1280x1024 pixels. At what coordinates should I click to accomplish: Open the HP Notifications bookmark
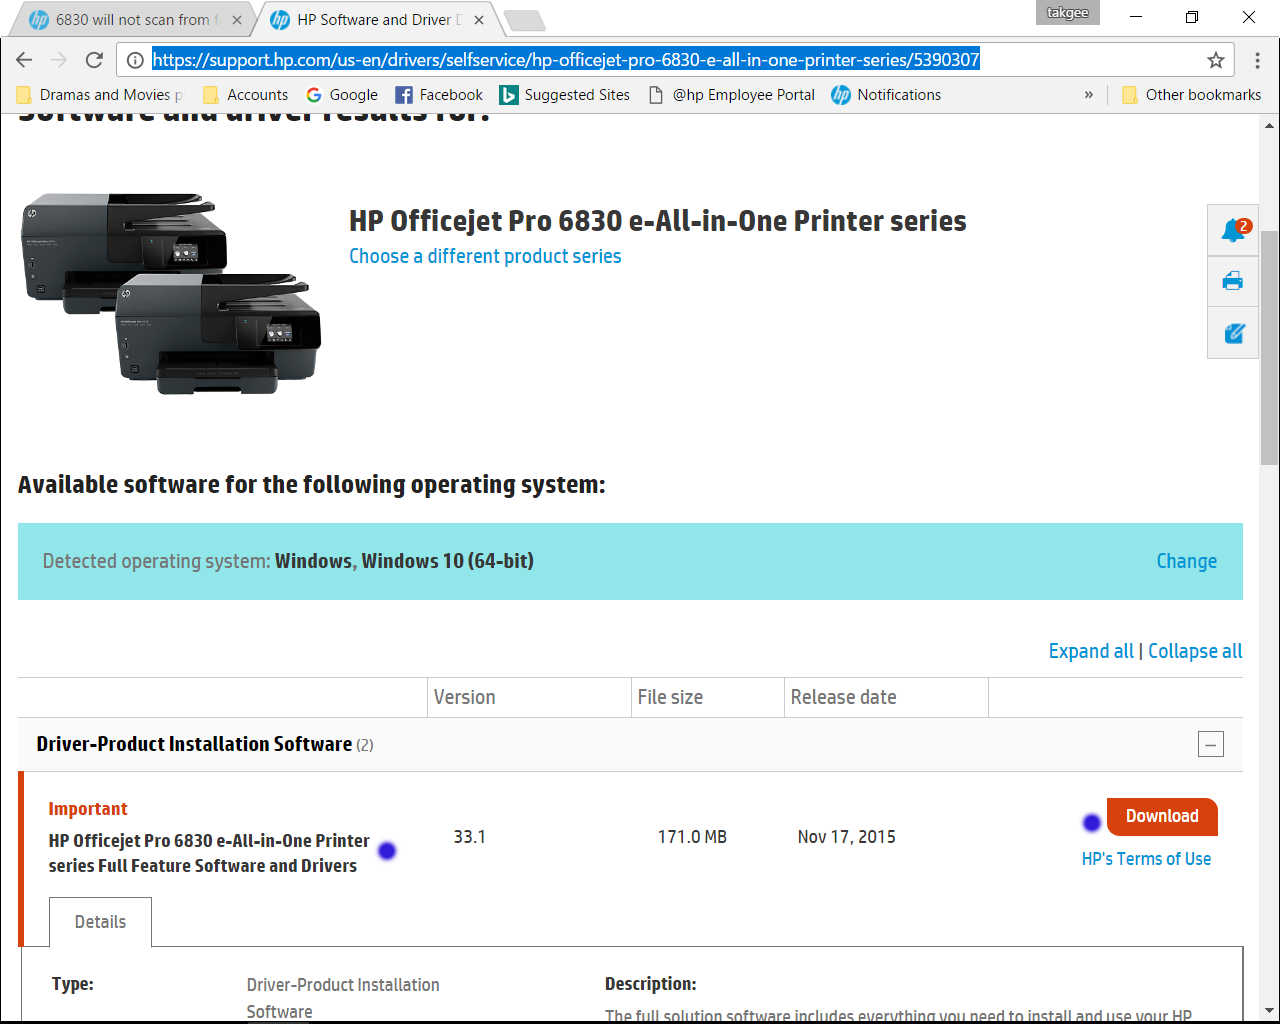pyautogui.click(x=886, y=95)
